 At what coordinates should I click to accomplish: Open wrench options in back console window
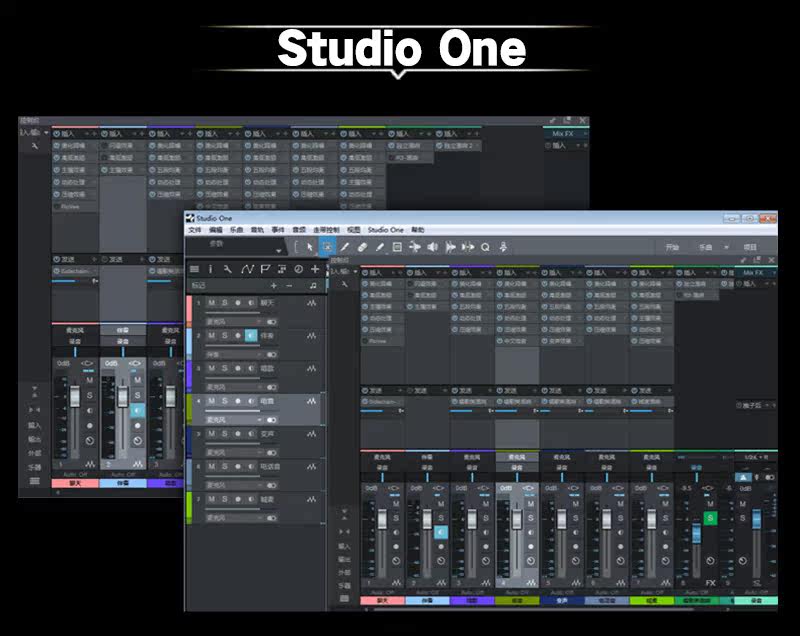[35, 146]
